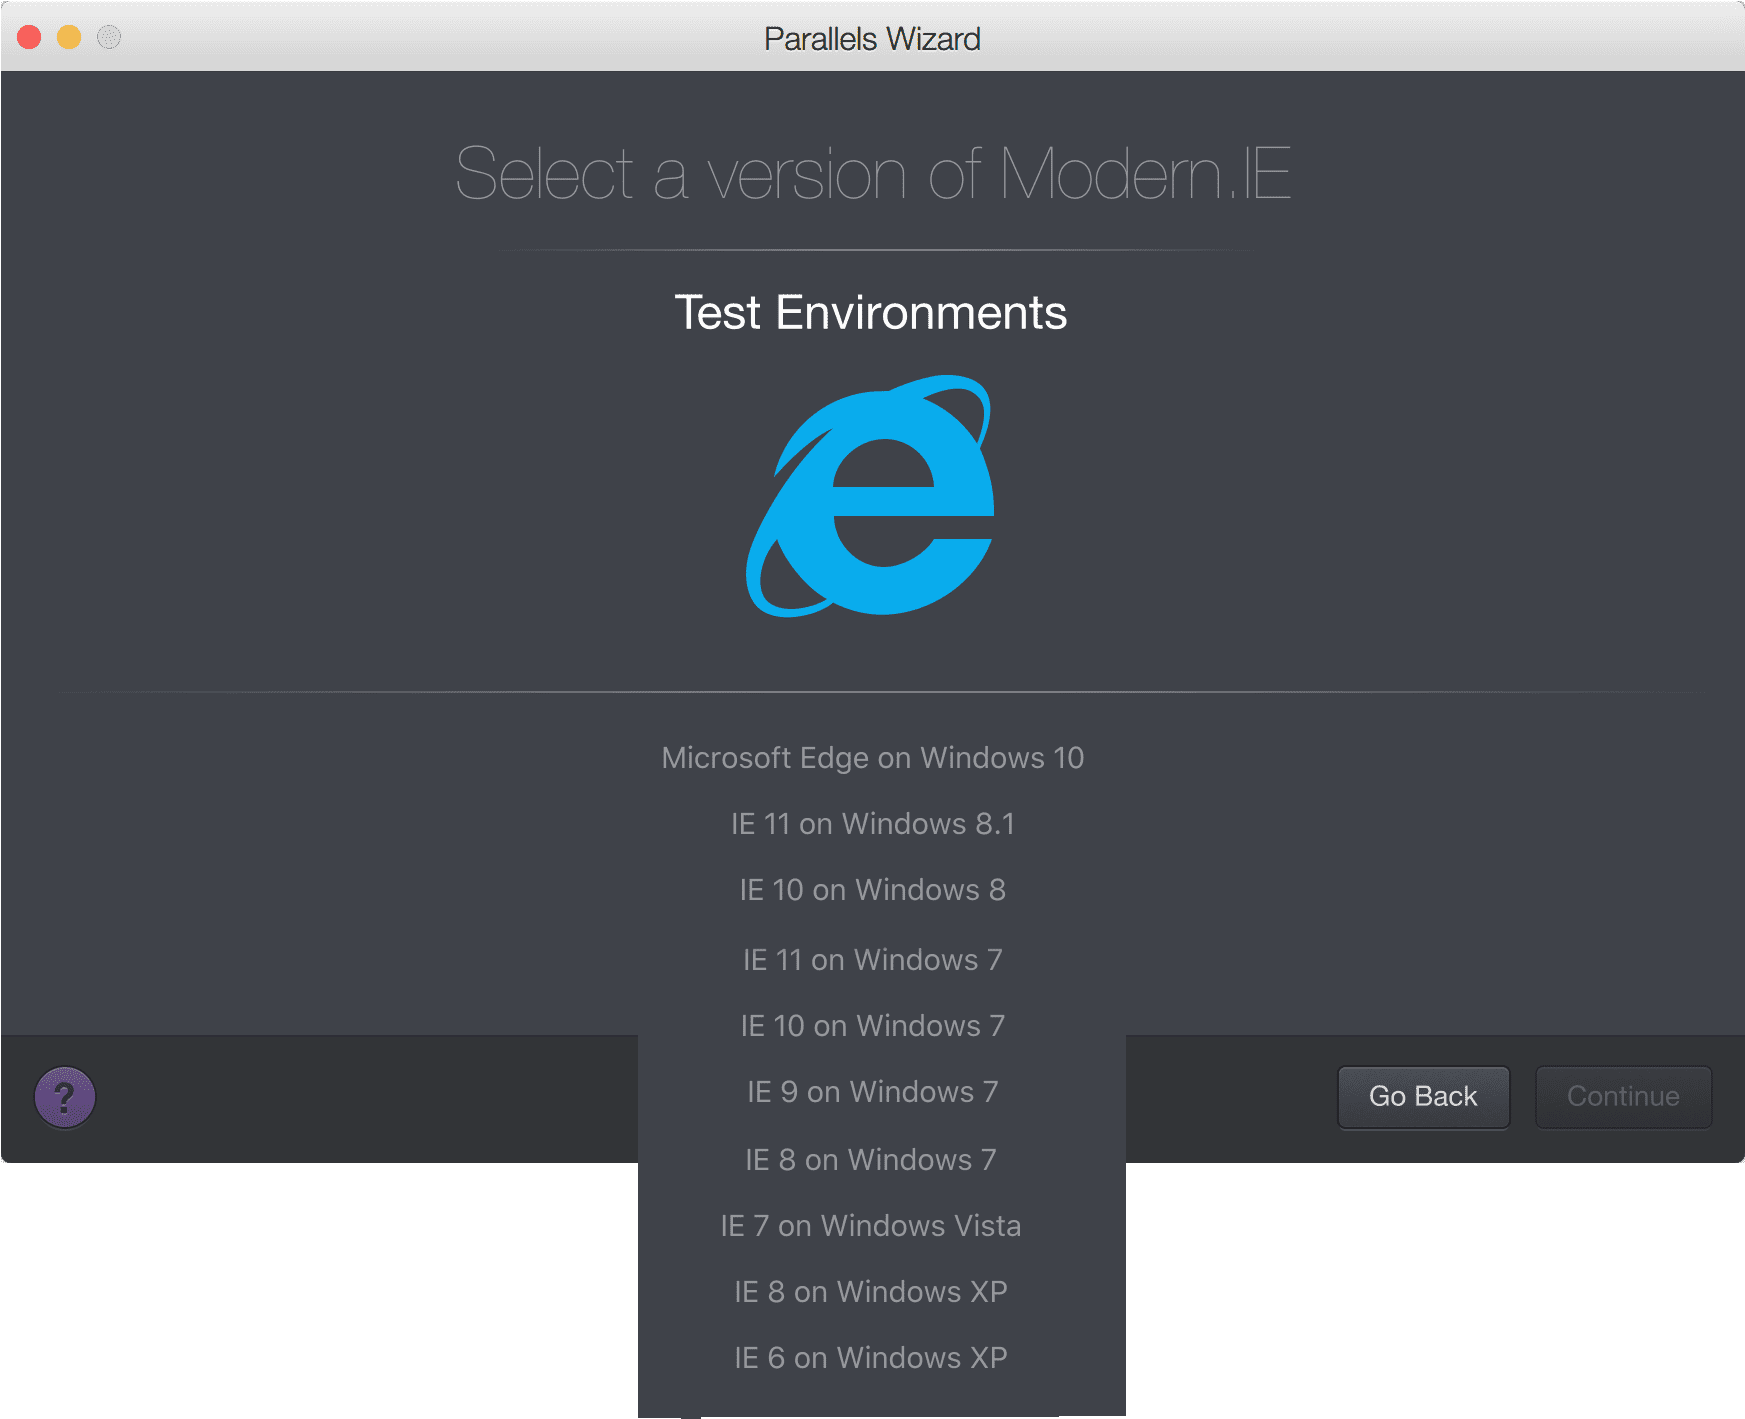Choose IE 8 on Windows 7
The width and height of the screenshot is (1745, 1419).
tap(871, 1160)
